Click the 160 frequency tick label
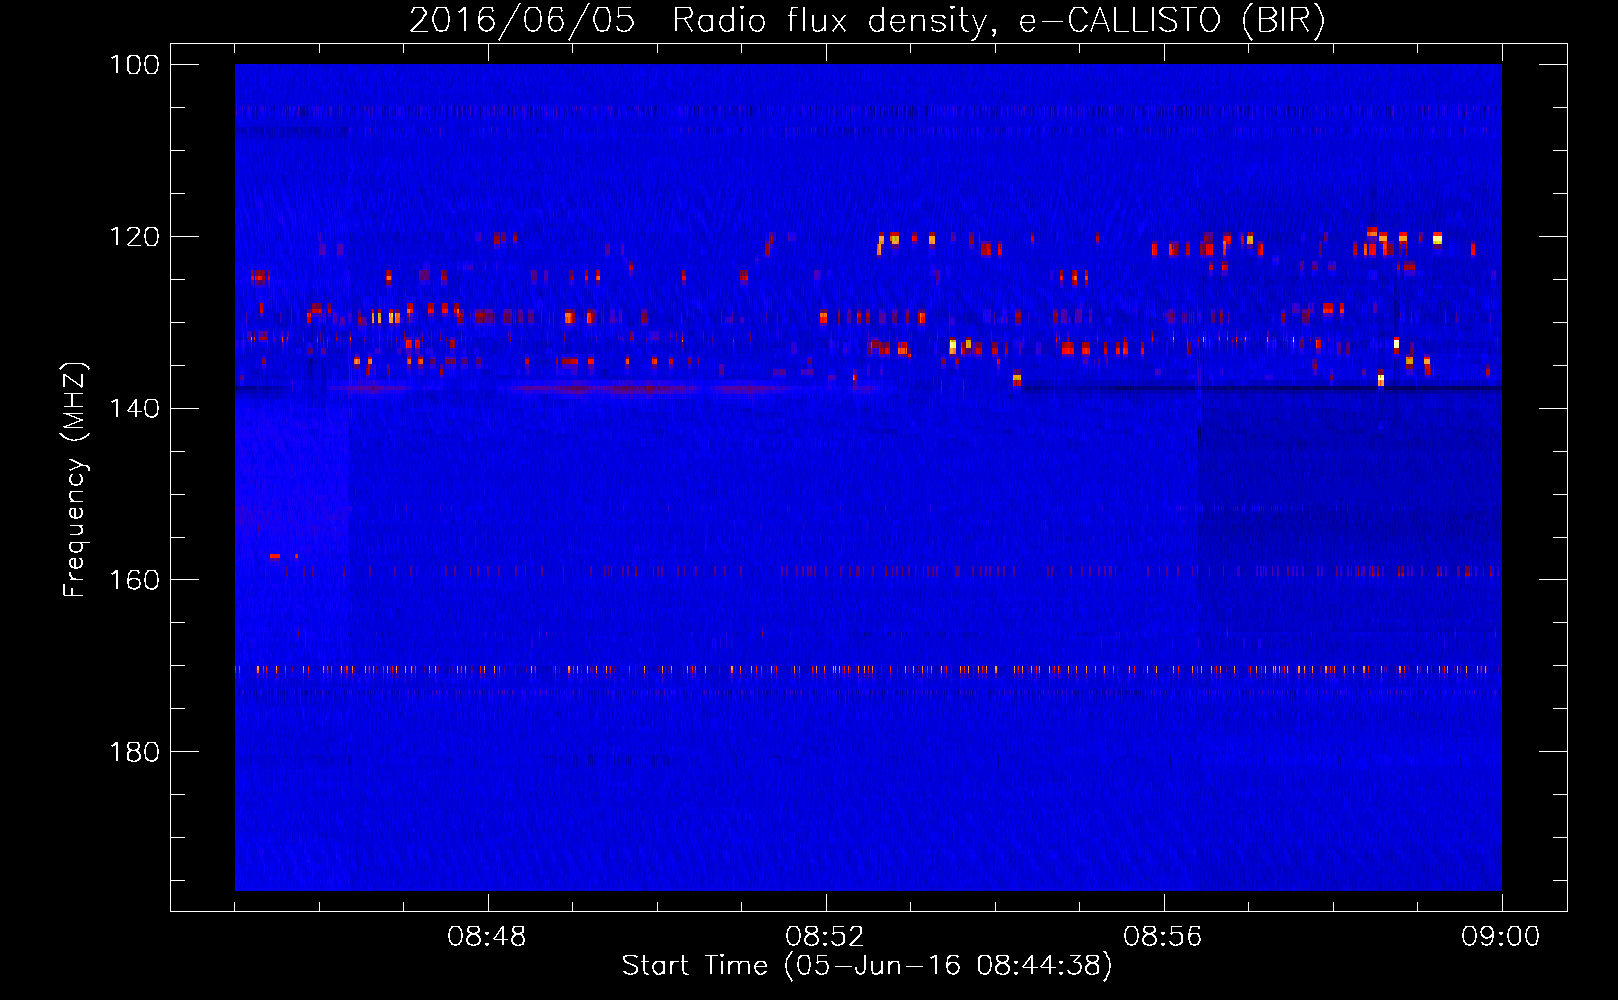 point(134,580)
